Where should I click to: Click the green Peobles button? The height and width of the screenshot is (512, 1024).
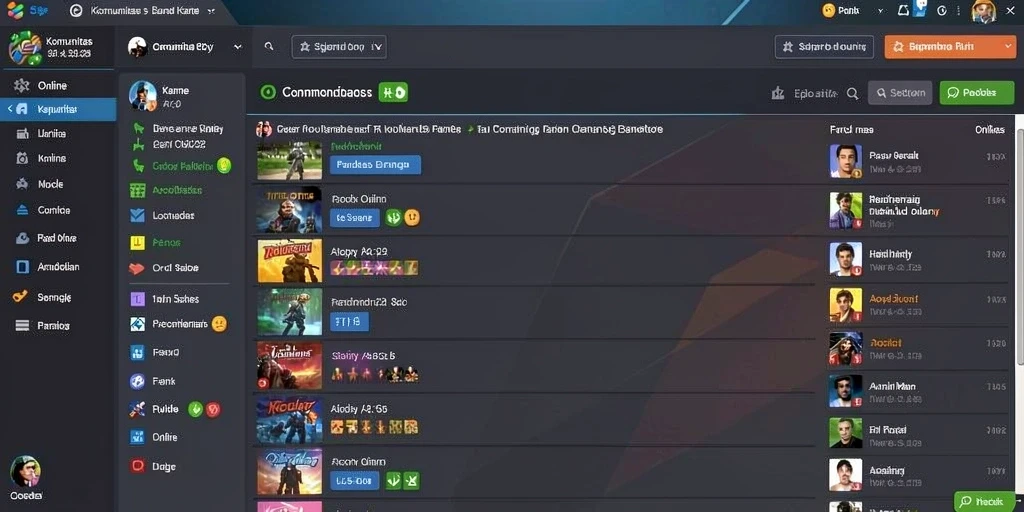[977, 93]
